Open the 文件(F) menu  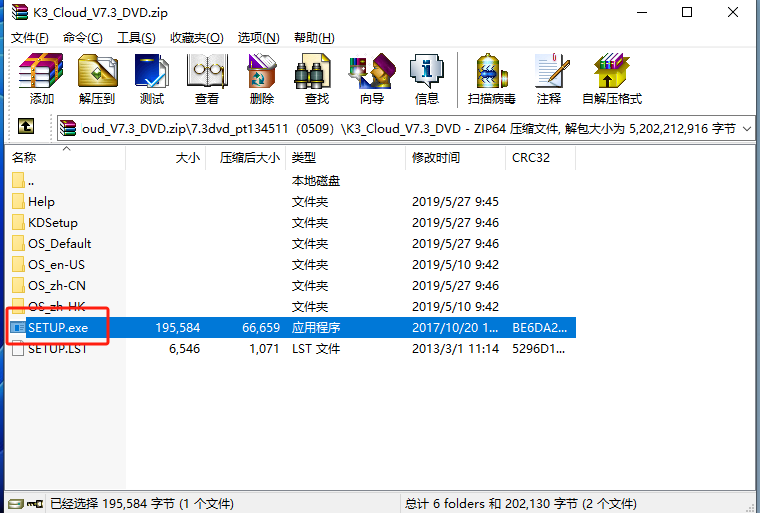click(x=30, y=38)
